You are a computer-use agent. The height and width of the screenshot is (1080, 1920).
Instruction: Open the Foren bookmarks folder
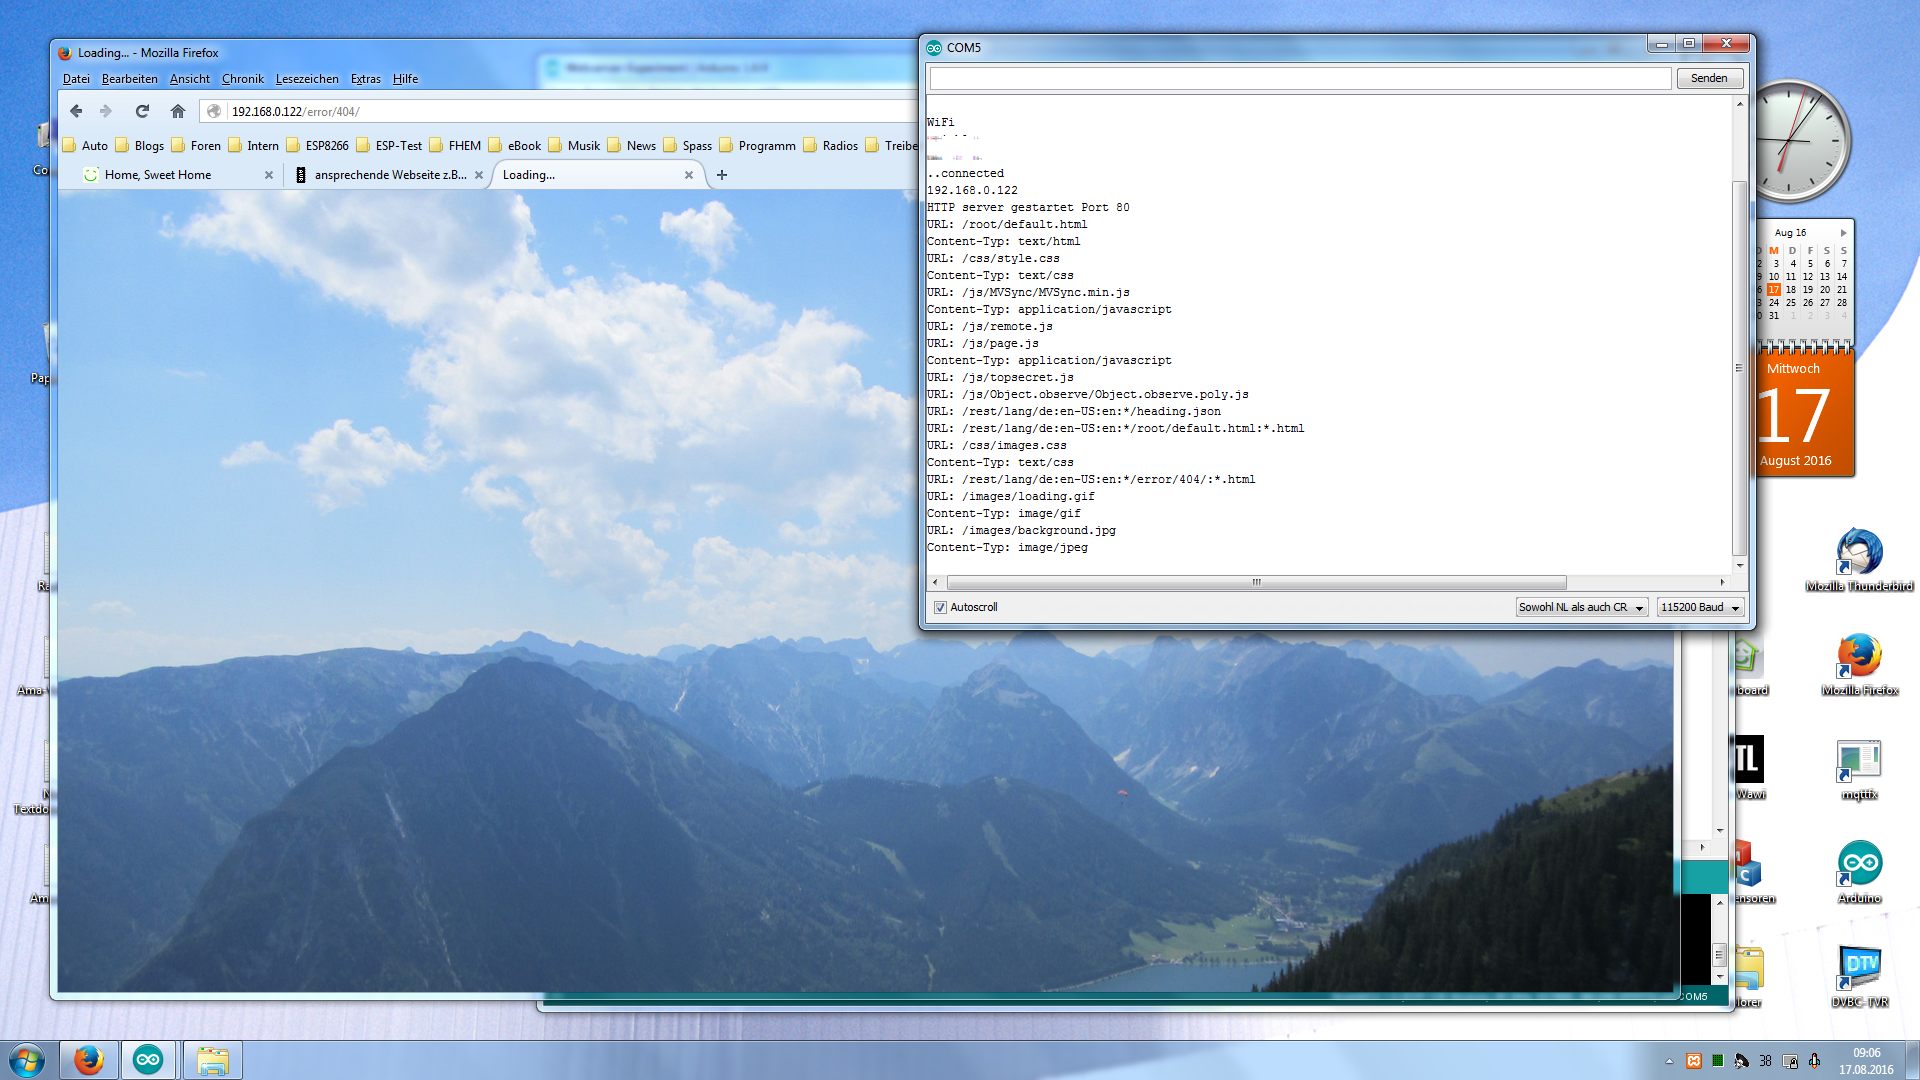(196, 145)
